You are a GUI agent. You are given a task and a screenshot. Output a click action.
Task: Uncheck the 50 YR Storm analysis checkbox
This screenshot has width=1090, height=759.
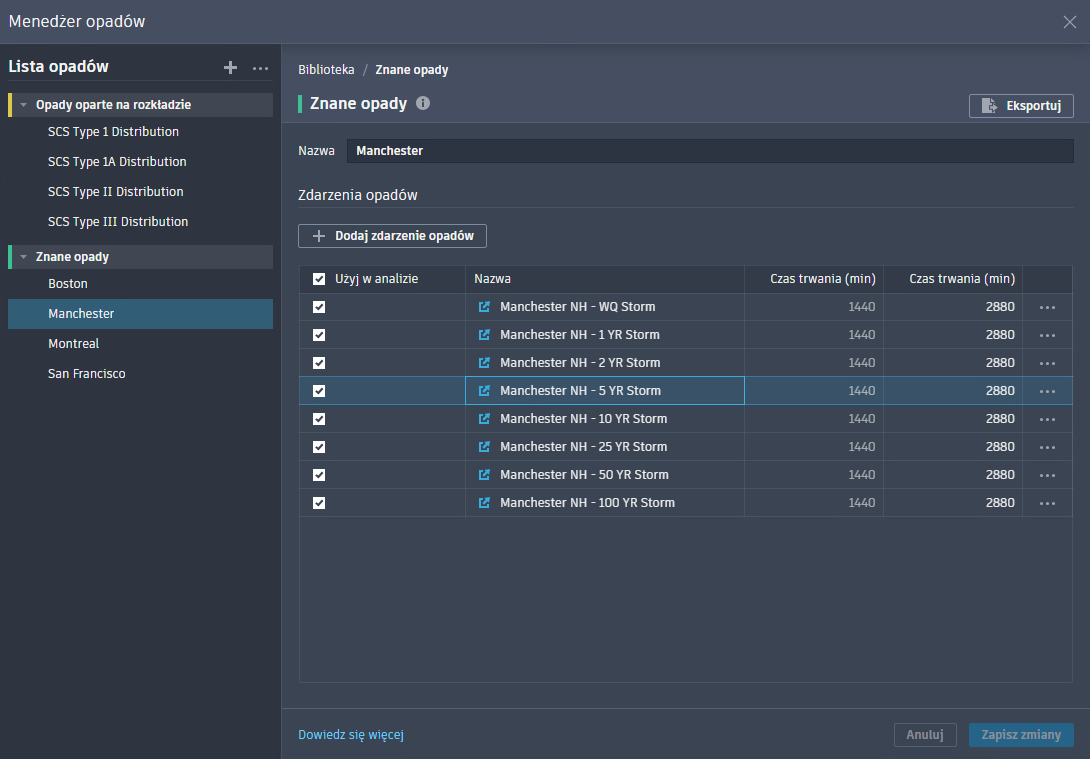tap(319, 475)
